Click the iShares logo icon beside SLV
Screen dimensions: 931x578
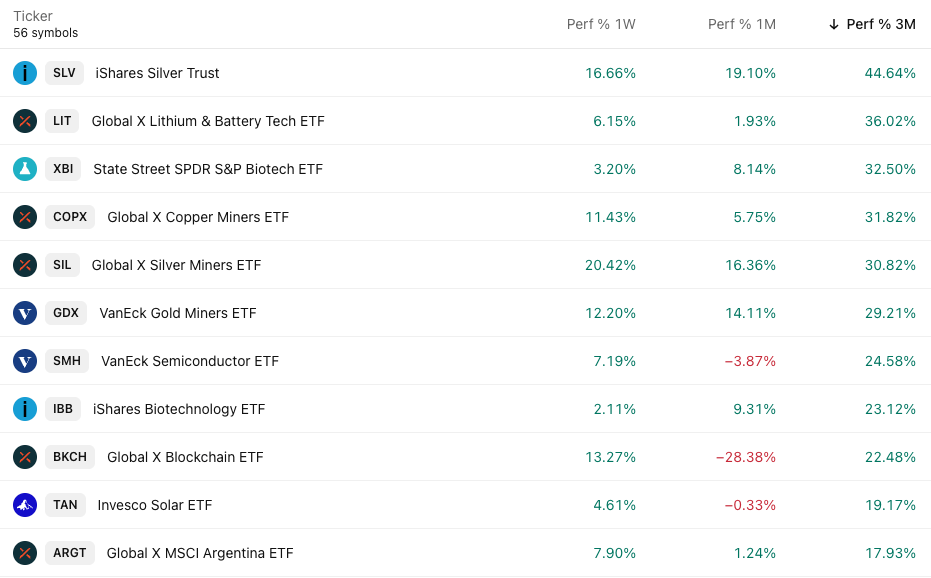pyautogui.click(x=25, y=73)
